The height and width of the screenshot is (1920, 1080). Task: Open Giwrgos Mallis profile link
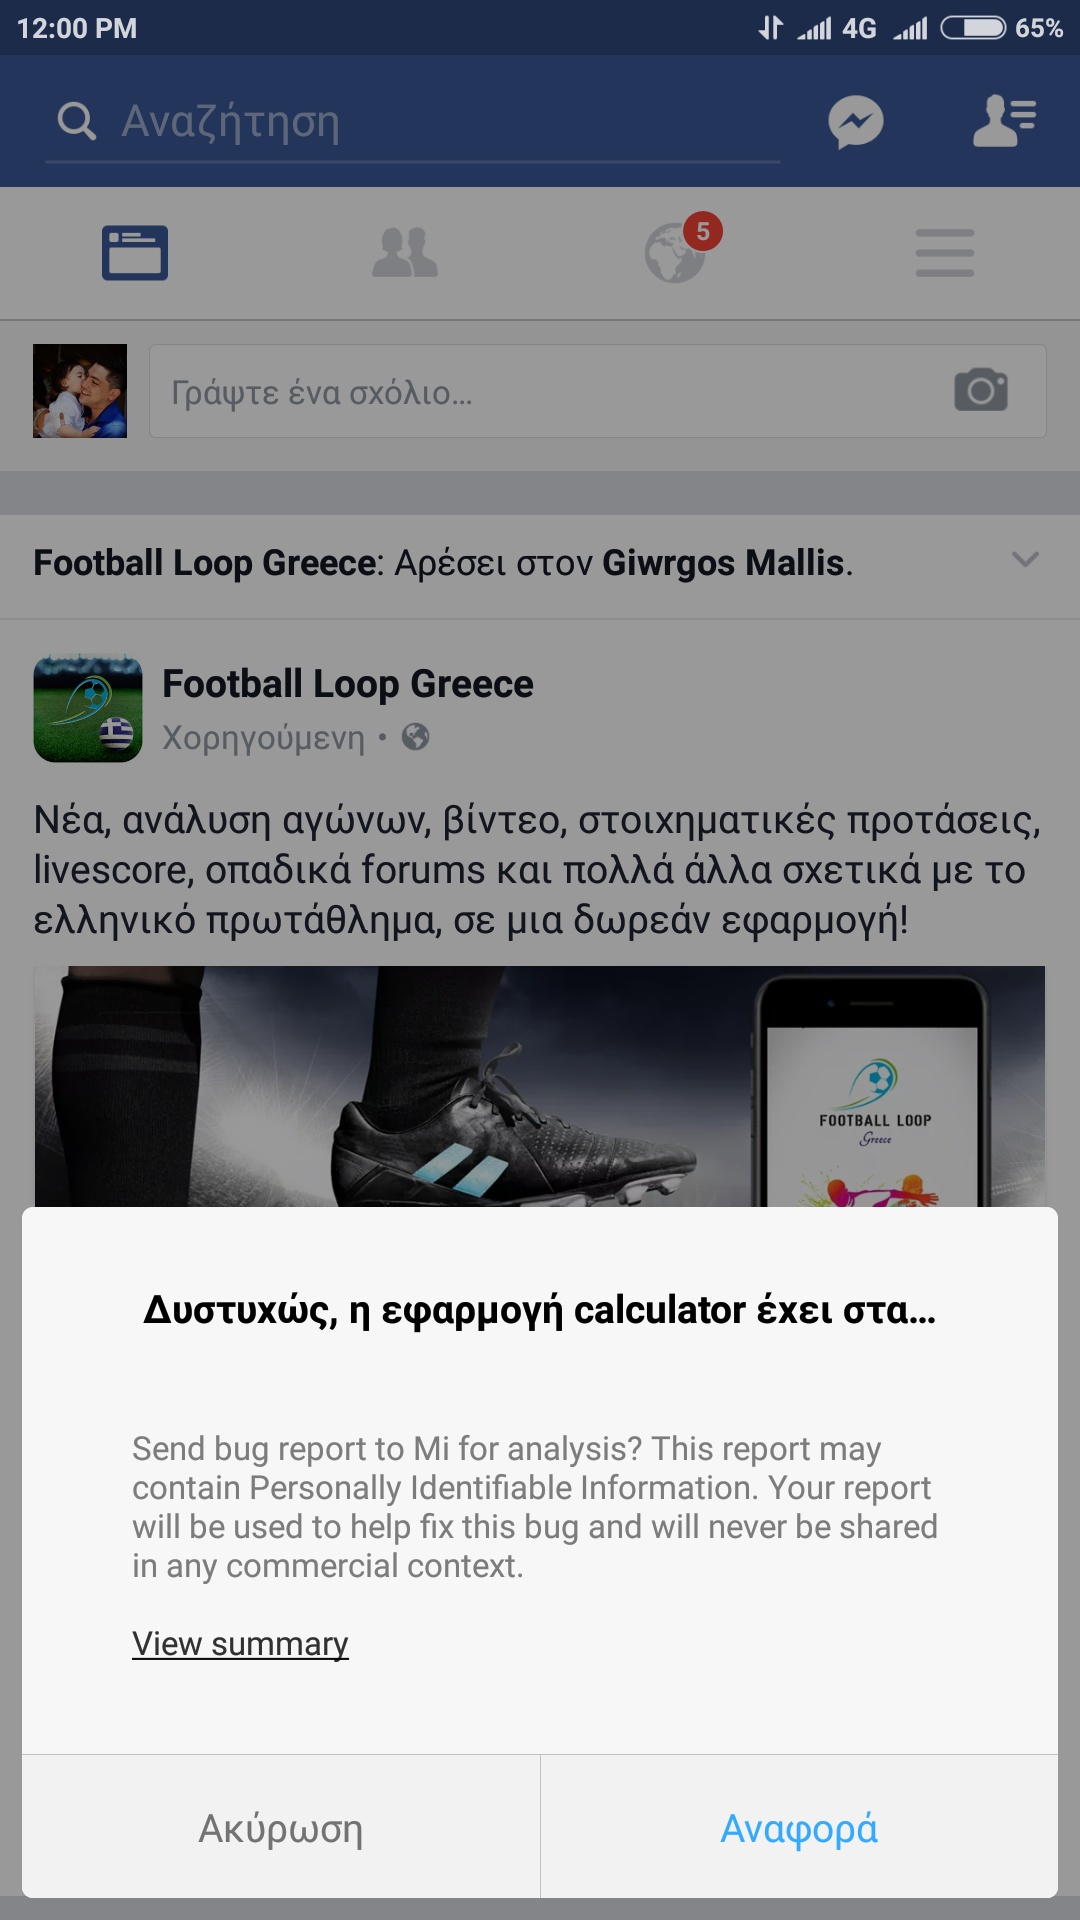(x=725, y=563)
